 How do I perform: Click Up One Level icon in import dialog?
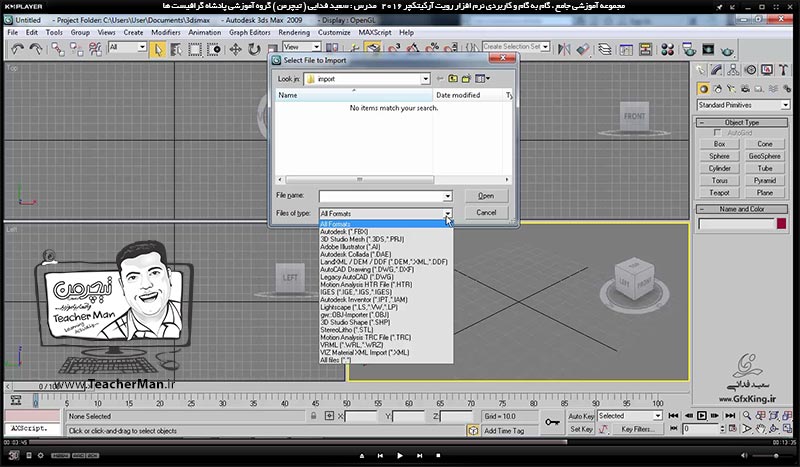coord(453,79)
